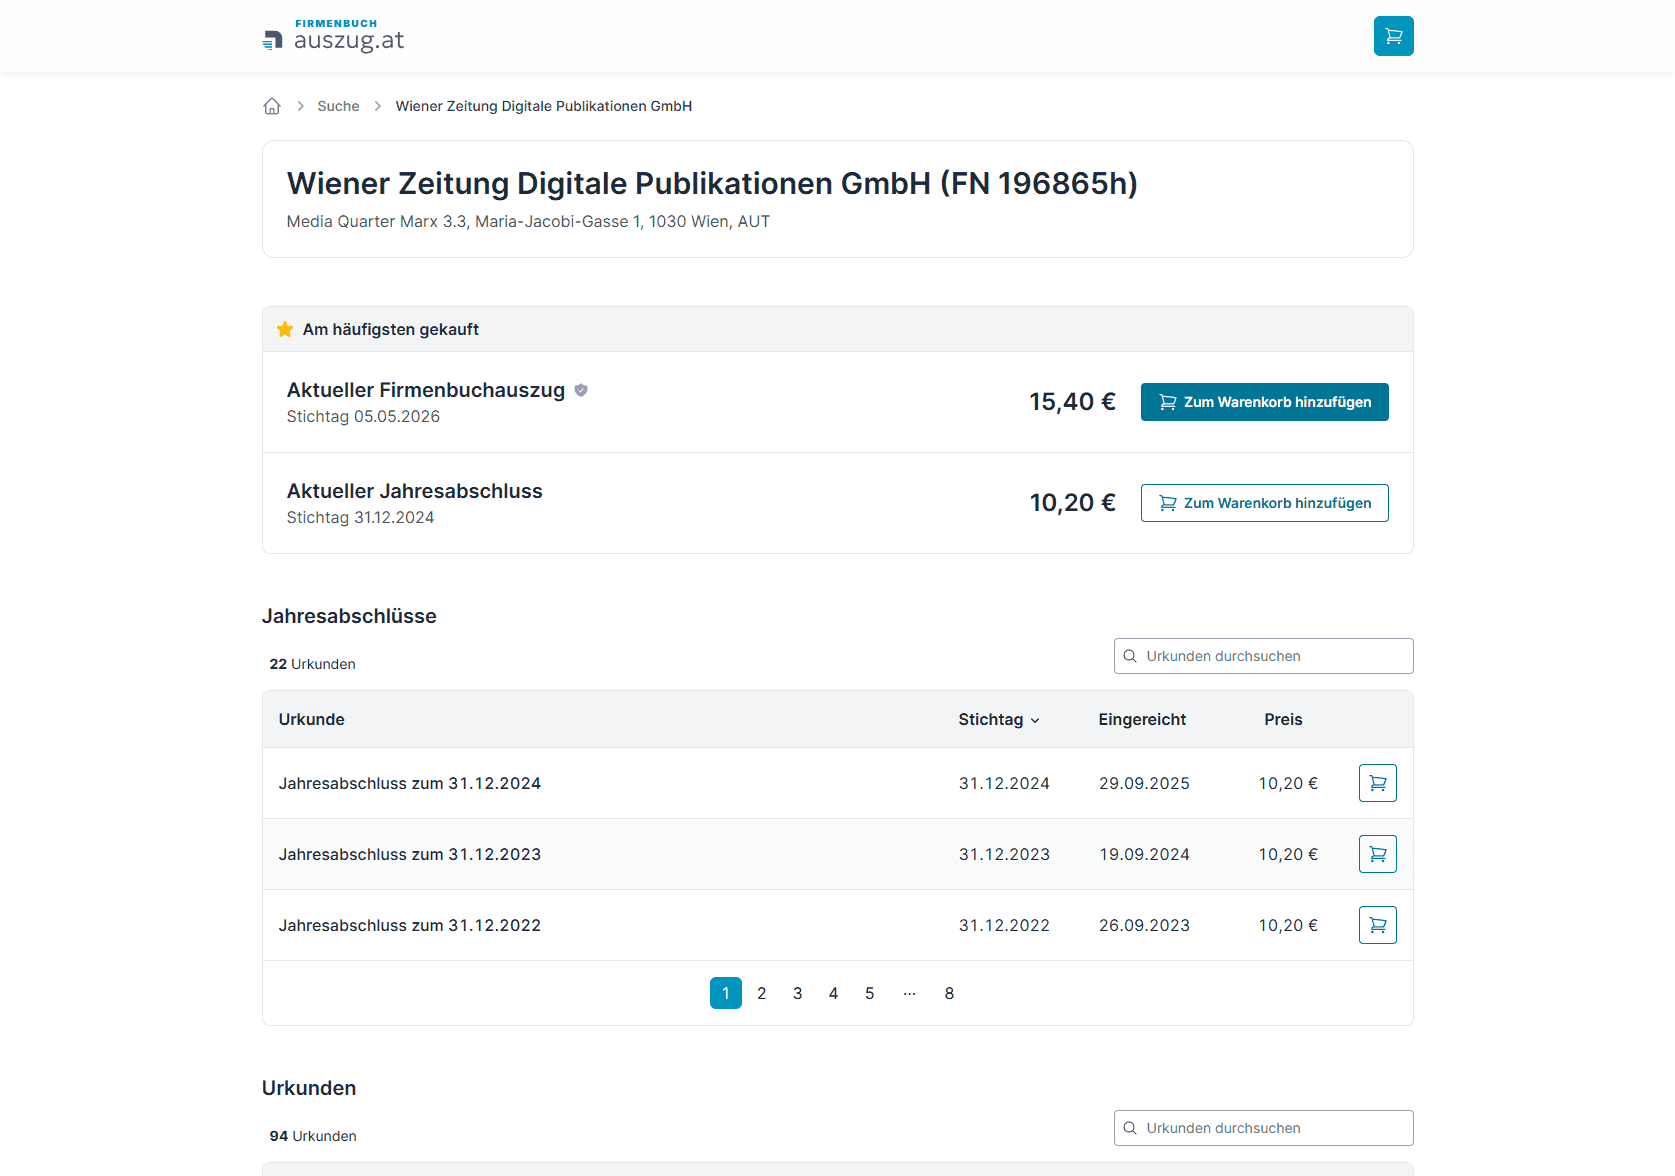Focus the search field in the Urkunden section

pyautogui.click(x=1263, y=1128)
